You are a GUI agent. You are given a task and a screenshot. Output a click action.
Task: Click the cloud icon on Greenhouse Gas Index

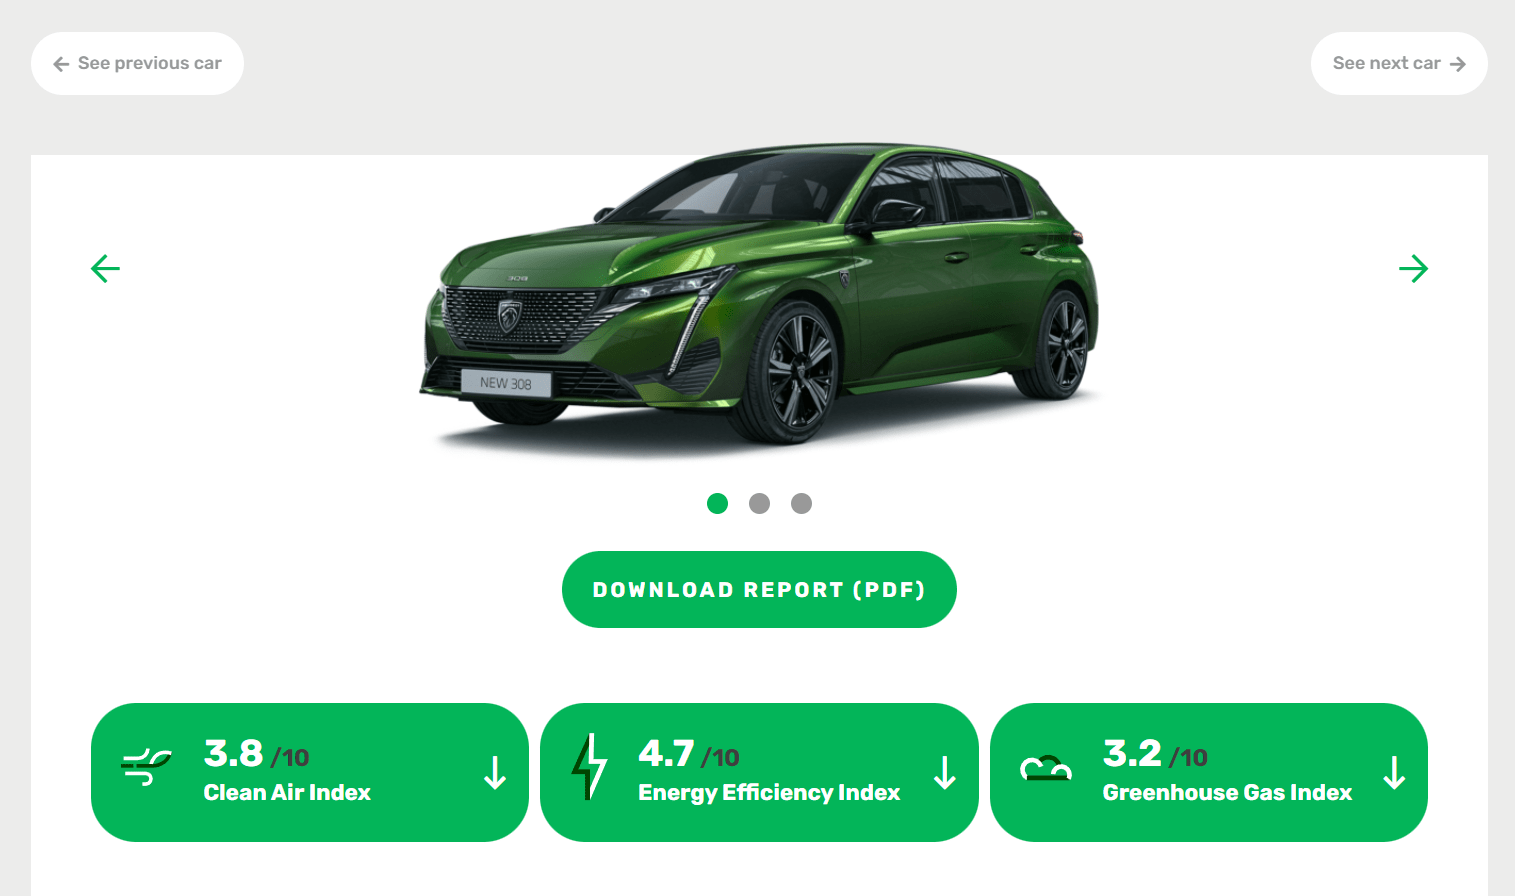(x=1046, y=768)
